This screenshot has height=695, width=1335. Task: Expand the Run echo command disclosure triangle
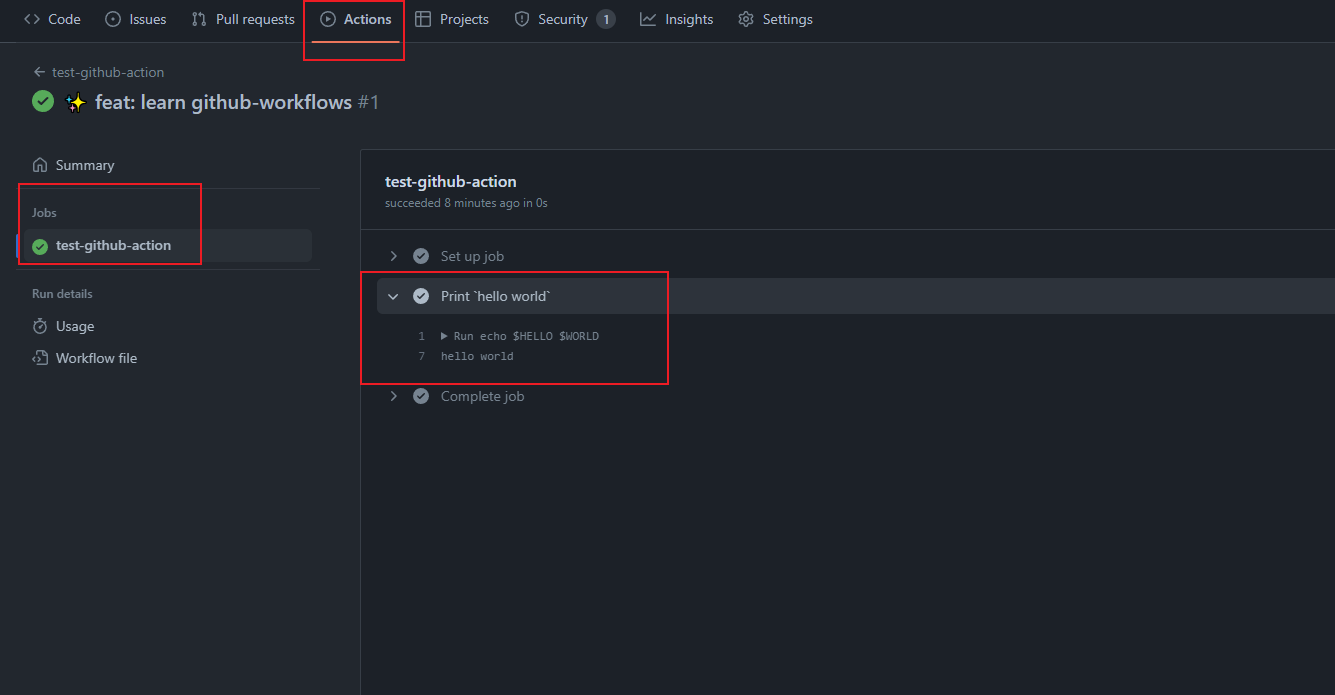[x=444, y=336]
